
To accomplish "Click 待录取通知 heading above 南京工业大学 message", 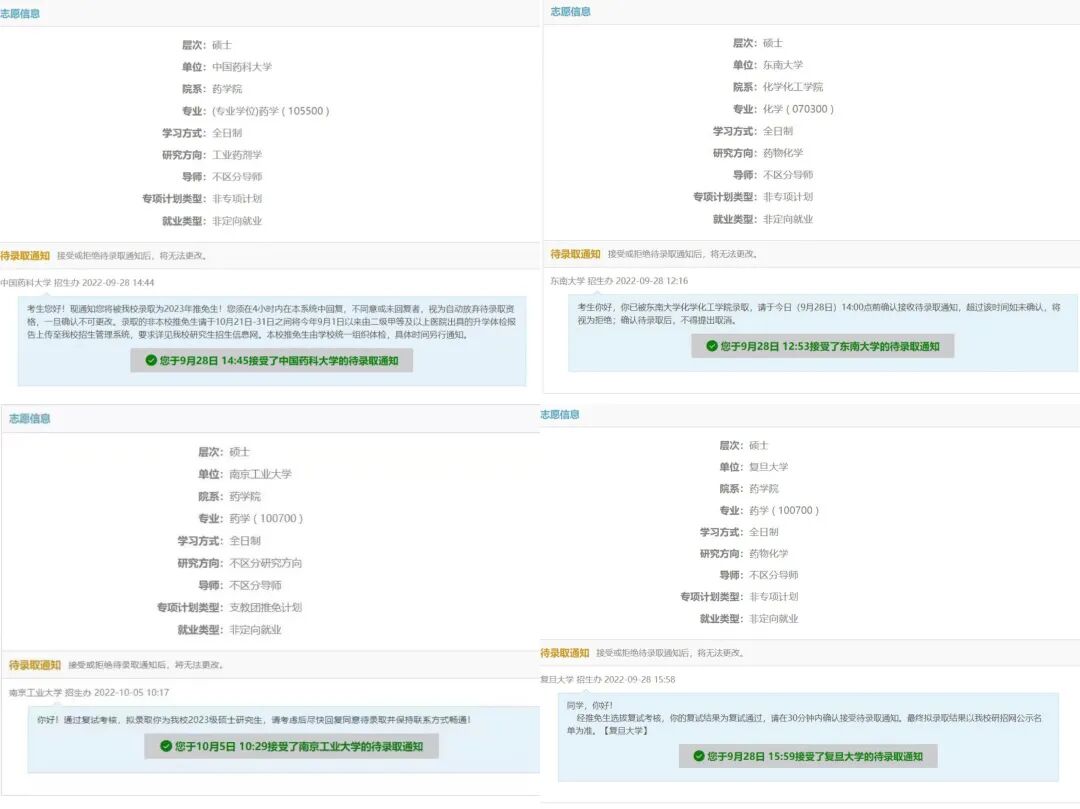I will [35, 664].
